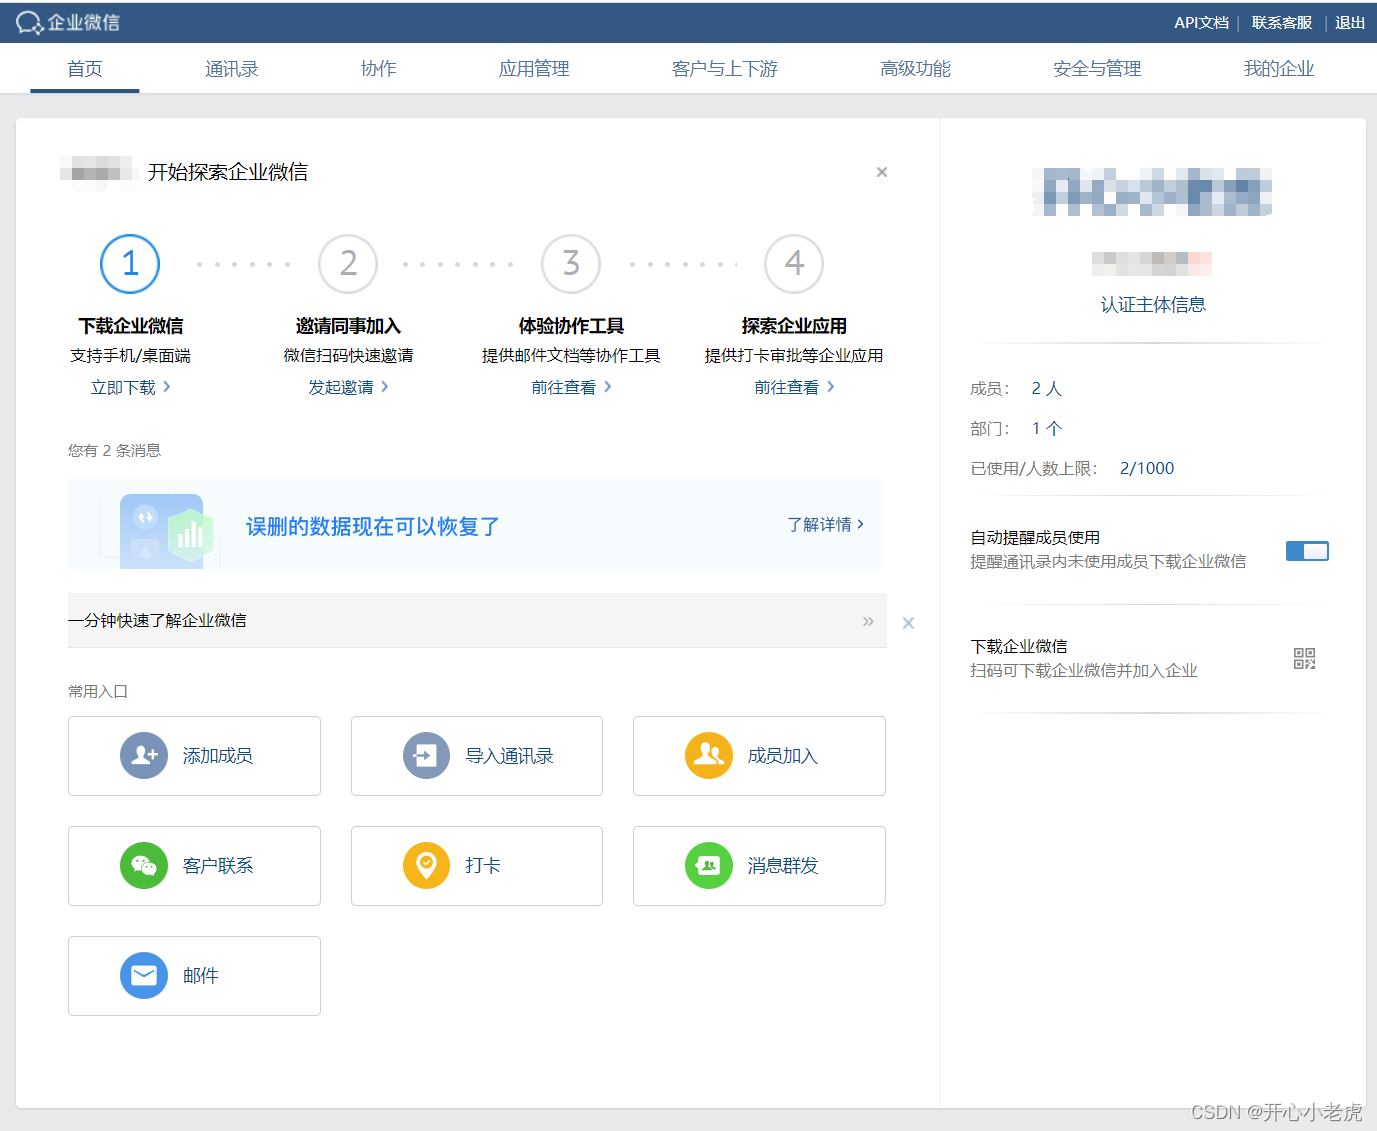Click the orange 成员加入 icon
Image resolution: width=1377 pixels, height=1131 pixels.
[709, 755]
